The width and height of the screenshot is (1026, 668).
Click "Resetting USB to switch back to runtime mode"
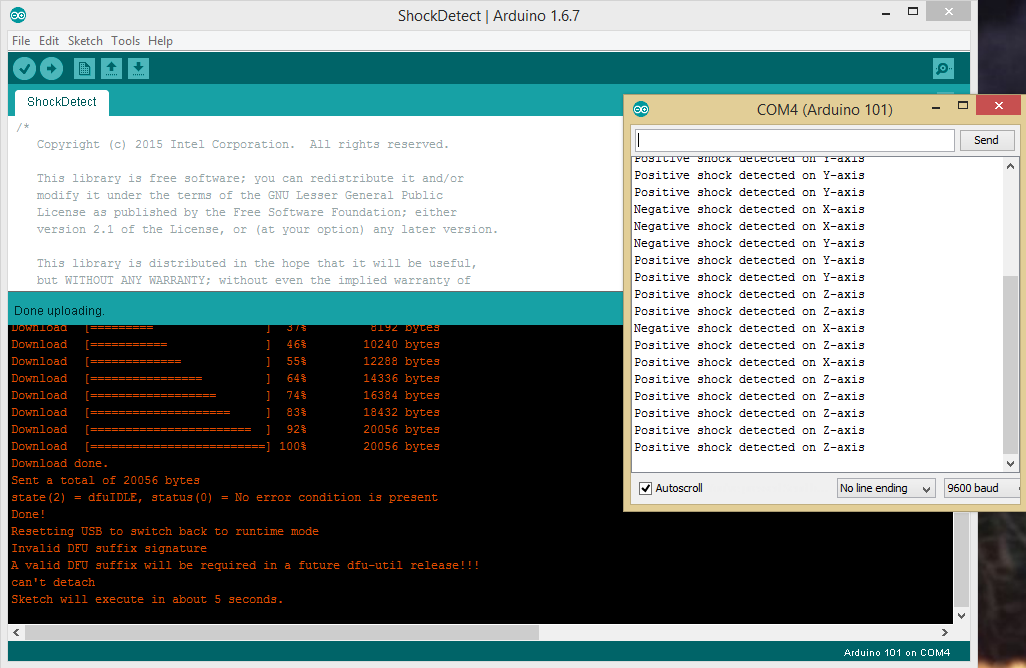pyautogui.click(x=165, y=531)
